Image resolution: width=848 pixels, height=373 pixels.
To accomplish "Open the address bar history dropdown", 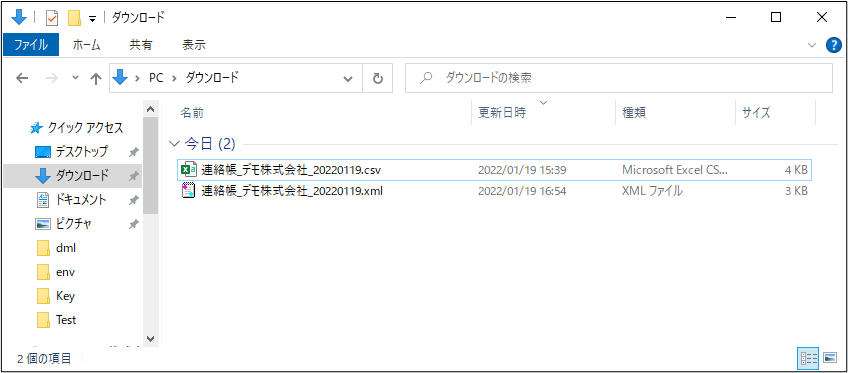I will (x=348, y=78).
